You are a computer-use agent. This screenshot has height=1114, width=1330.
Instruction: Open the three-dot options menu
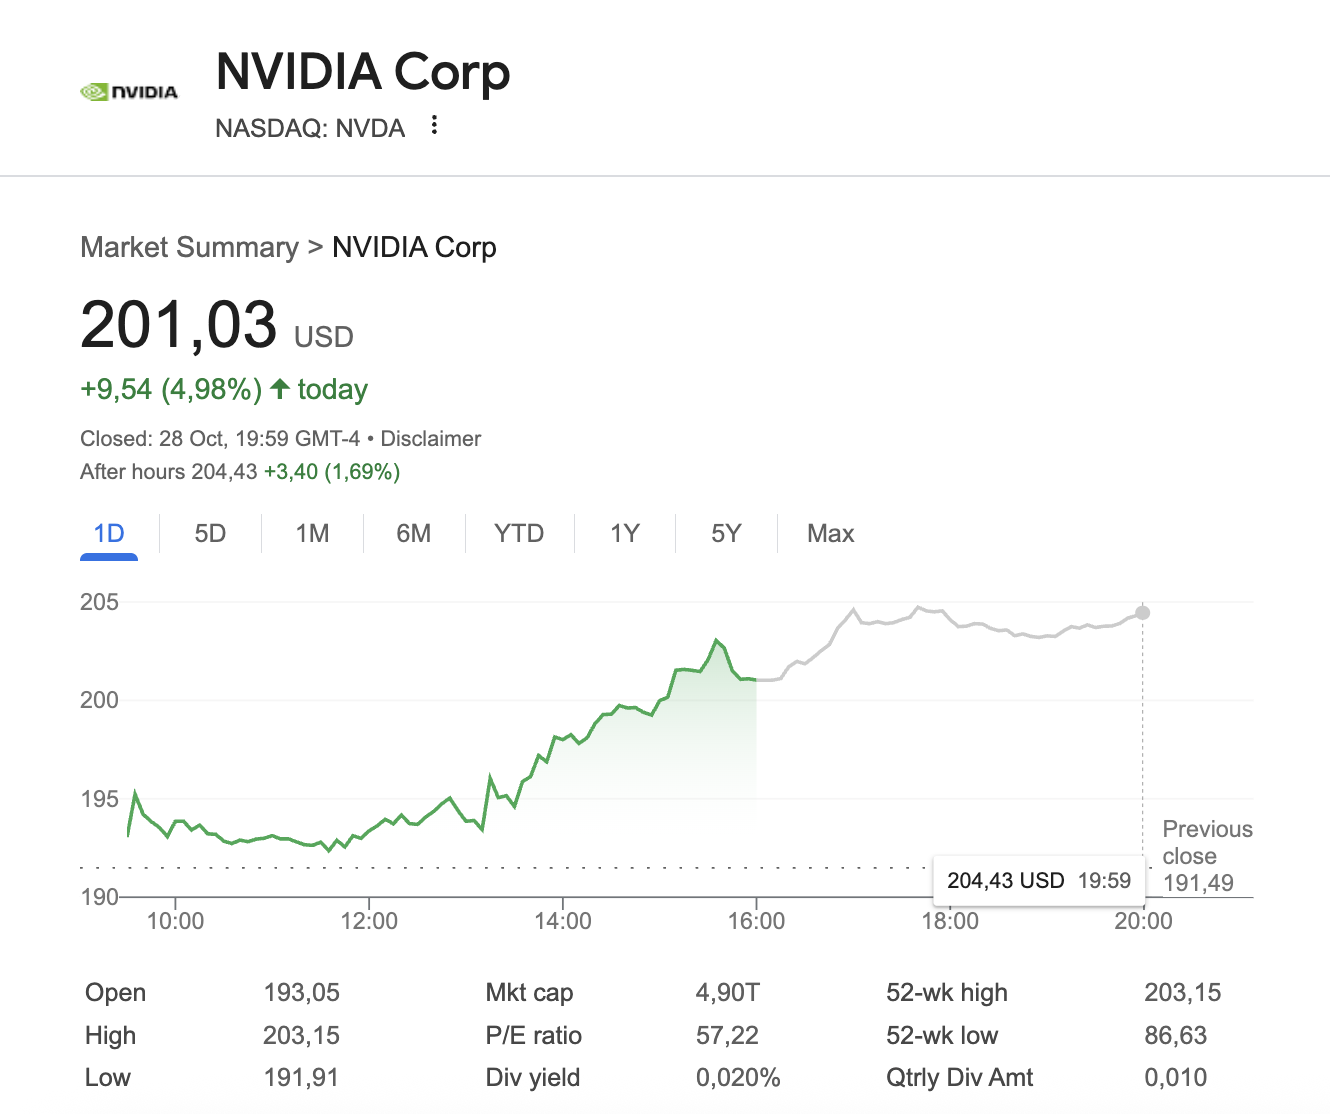[434, 125]
